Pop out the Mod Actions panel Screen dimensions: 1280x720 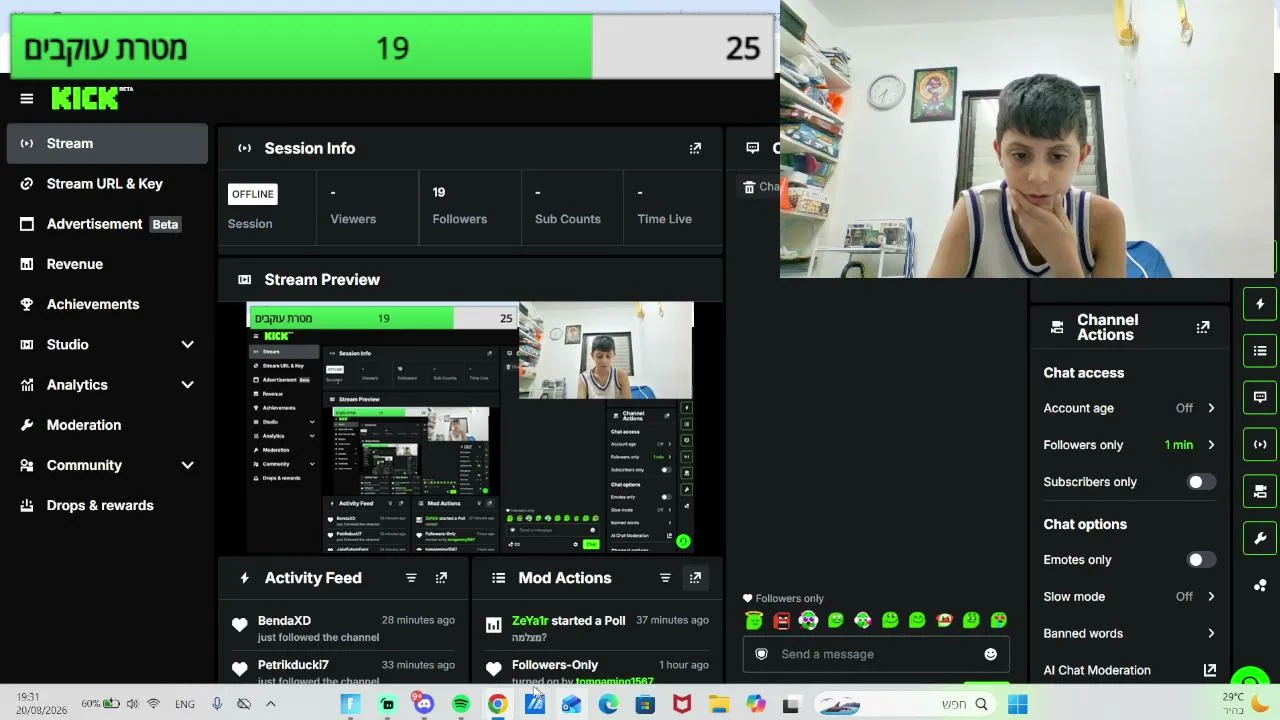click(695, 578)
